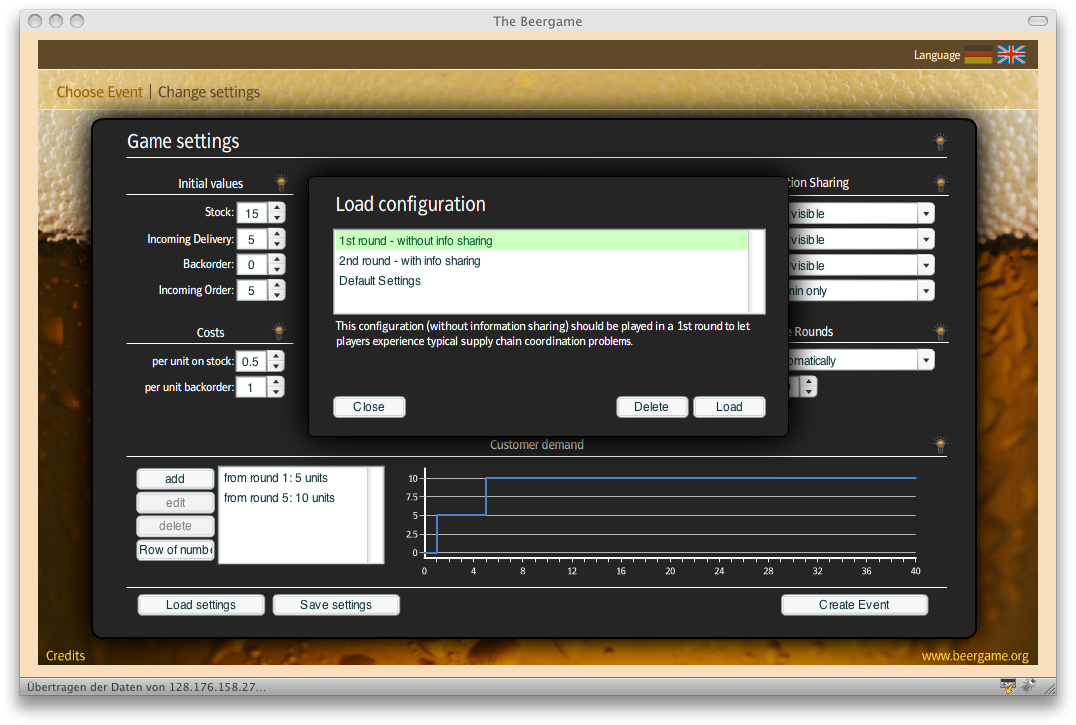Click the Incoming Order input field
1076x725 pixels.
[x=253, y=291]
